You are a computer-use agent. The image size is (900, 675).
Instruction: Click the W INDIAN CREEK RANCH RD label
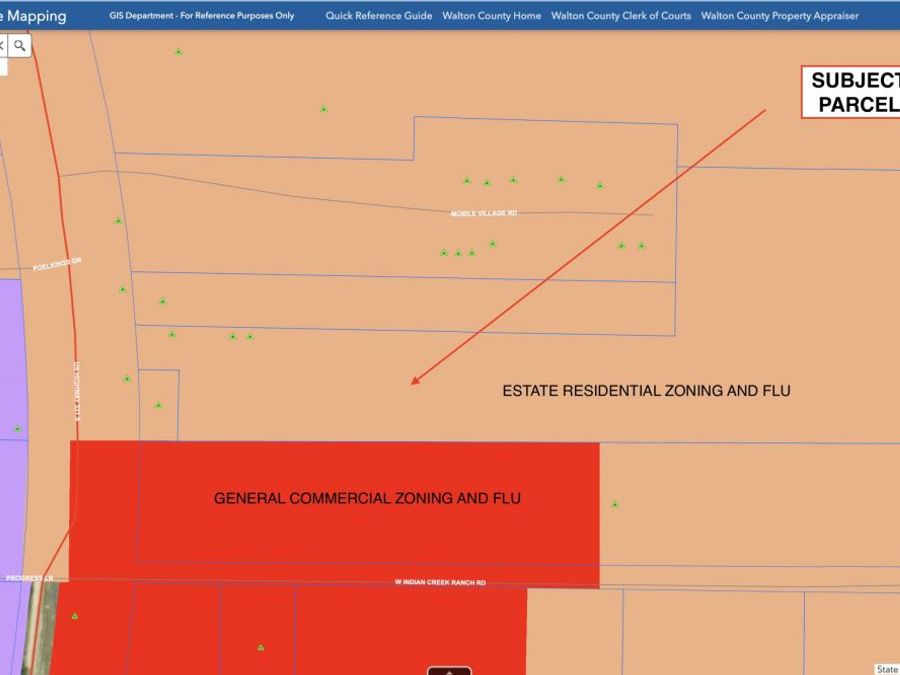tap(440, 582)
